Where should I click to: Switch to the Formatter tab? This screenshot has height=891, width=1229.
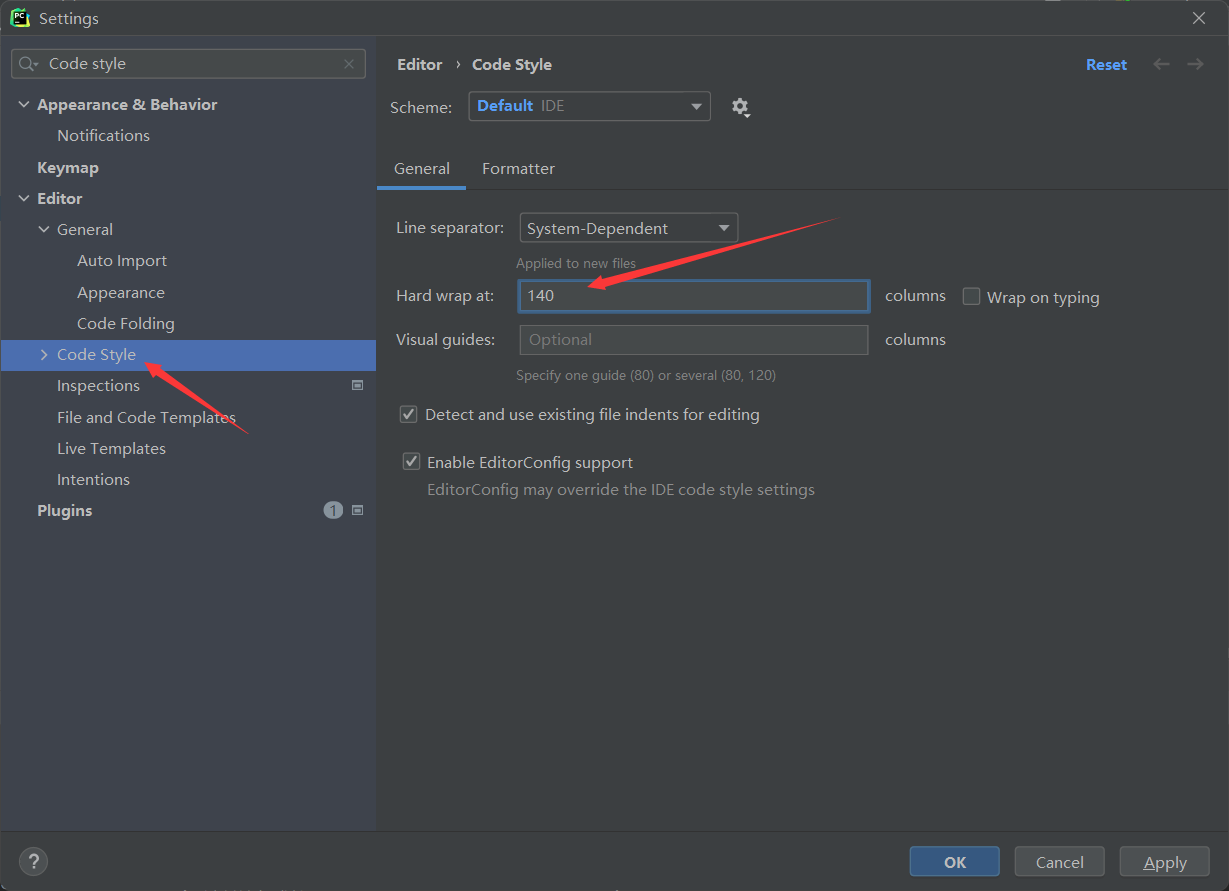click(x=518, y=168)
